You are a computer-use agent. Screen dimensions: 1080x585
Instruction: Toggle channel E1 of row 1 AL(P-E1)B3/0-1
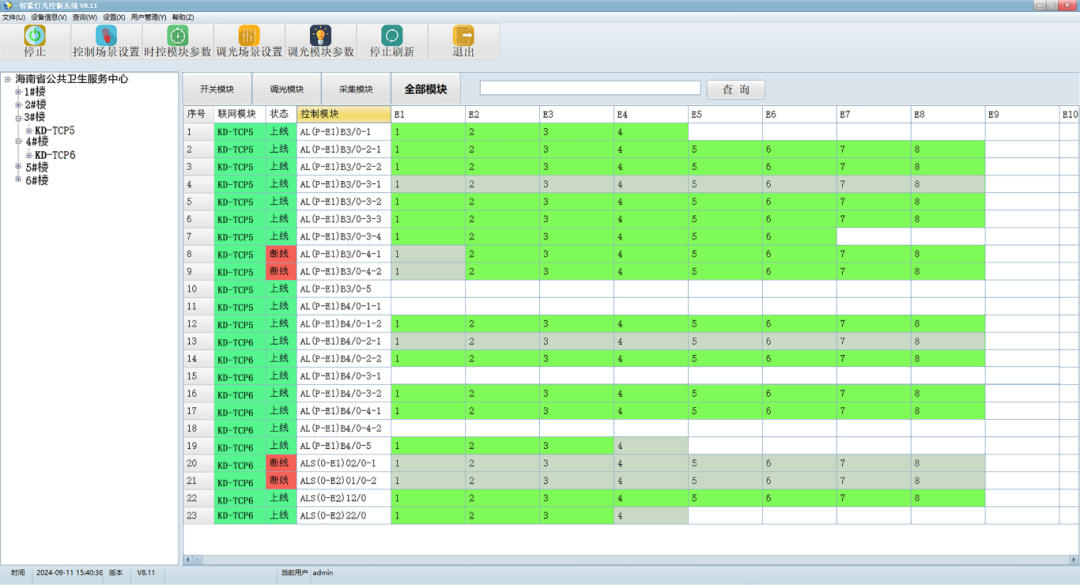pos(427,132)
